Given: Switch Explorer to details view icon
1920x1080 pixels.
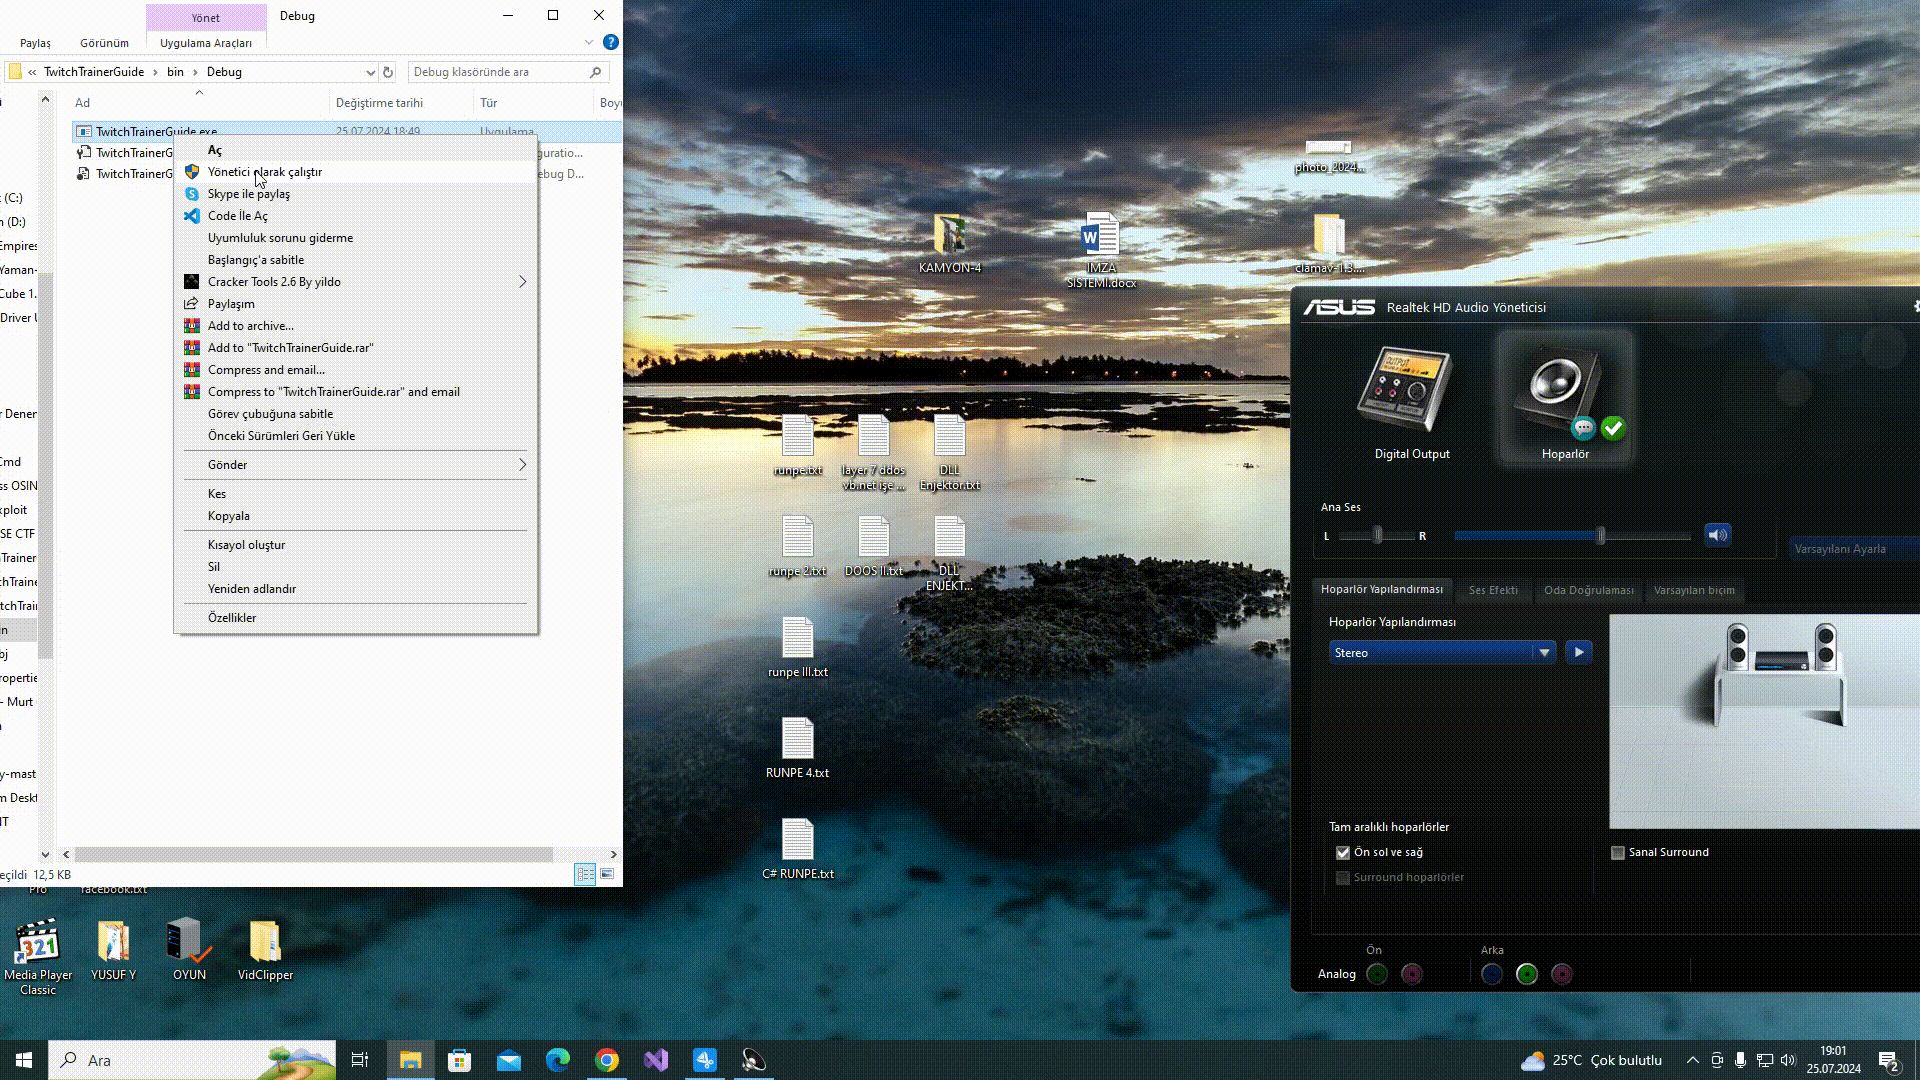Looking at the screenshot, I should [x=586, y=874].
